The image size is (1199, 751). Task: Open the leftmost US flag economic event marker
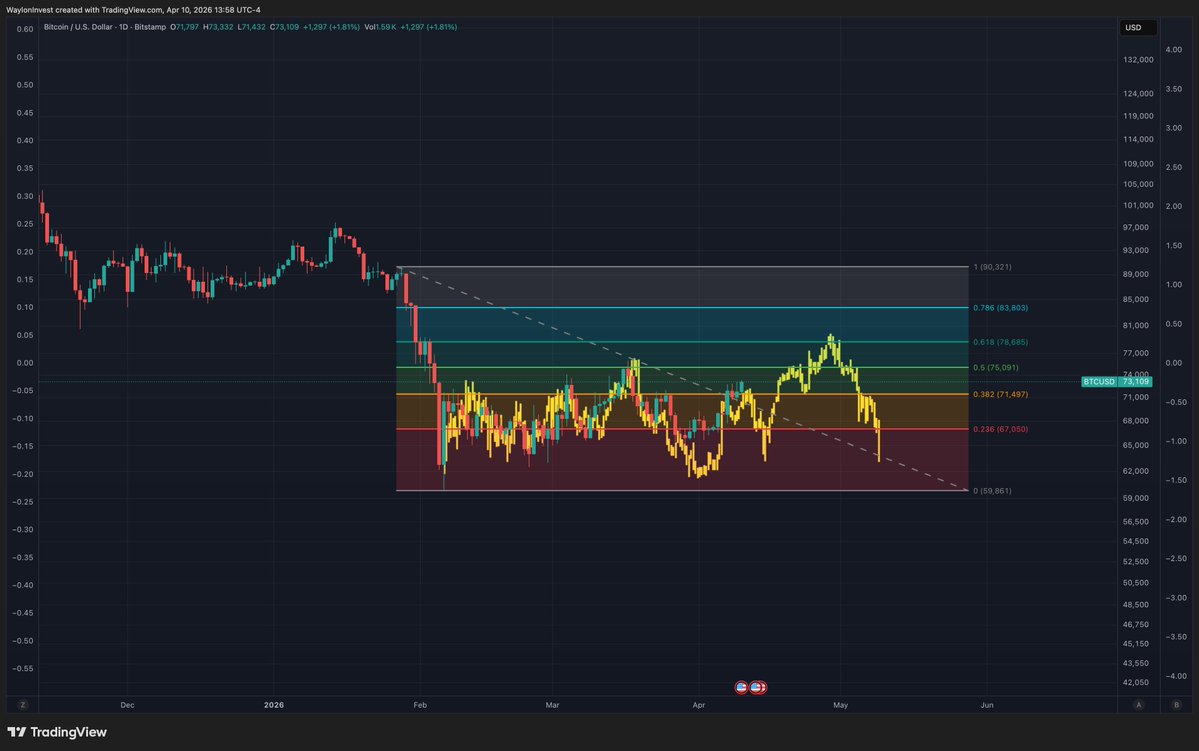pos(741,688)
